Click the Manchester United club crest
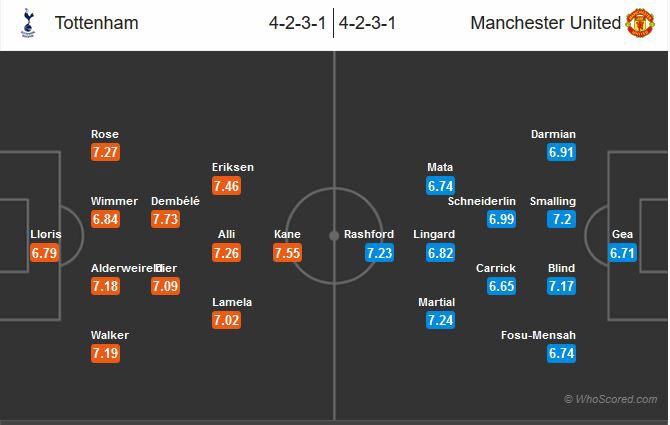Viewport: 670px width, 425px height. coord(640,23)
